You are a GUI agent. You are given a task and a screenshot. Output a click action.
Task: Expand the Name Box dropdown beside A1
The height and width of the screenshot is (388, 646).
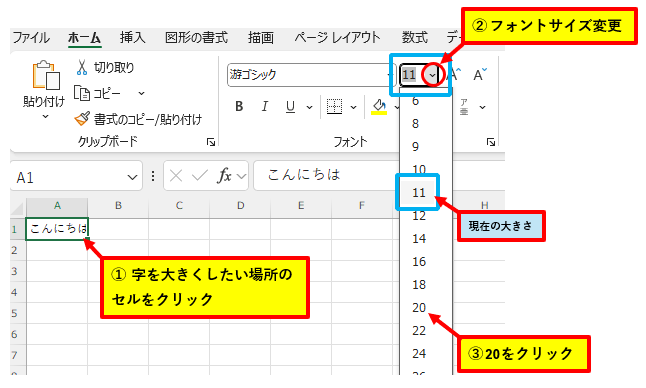click(x=132, y=178)
